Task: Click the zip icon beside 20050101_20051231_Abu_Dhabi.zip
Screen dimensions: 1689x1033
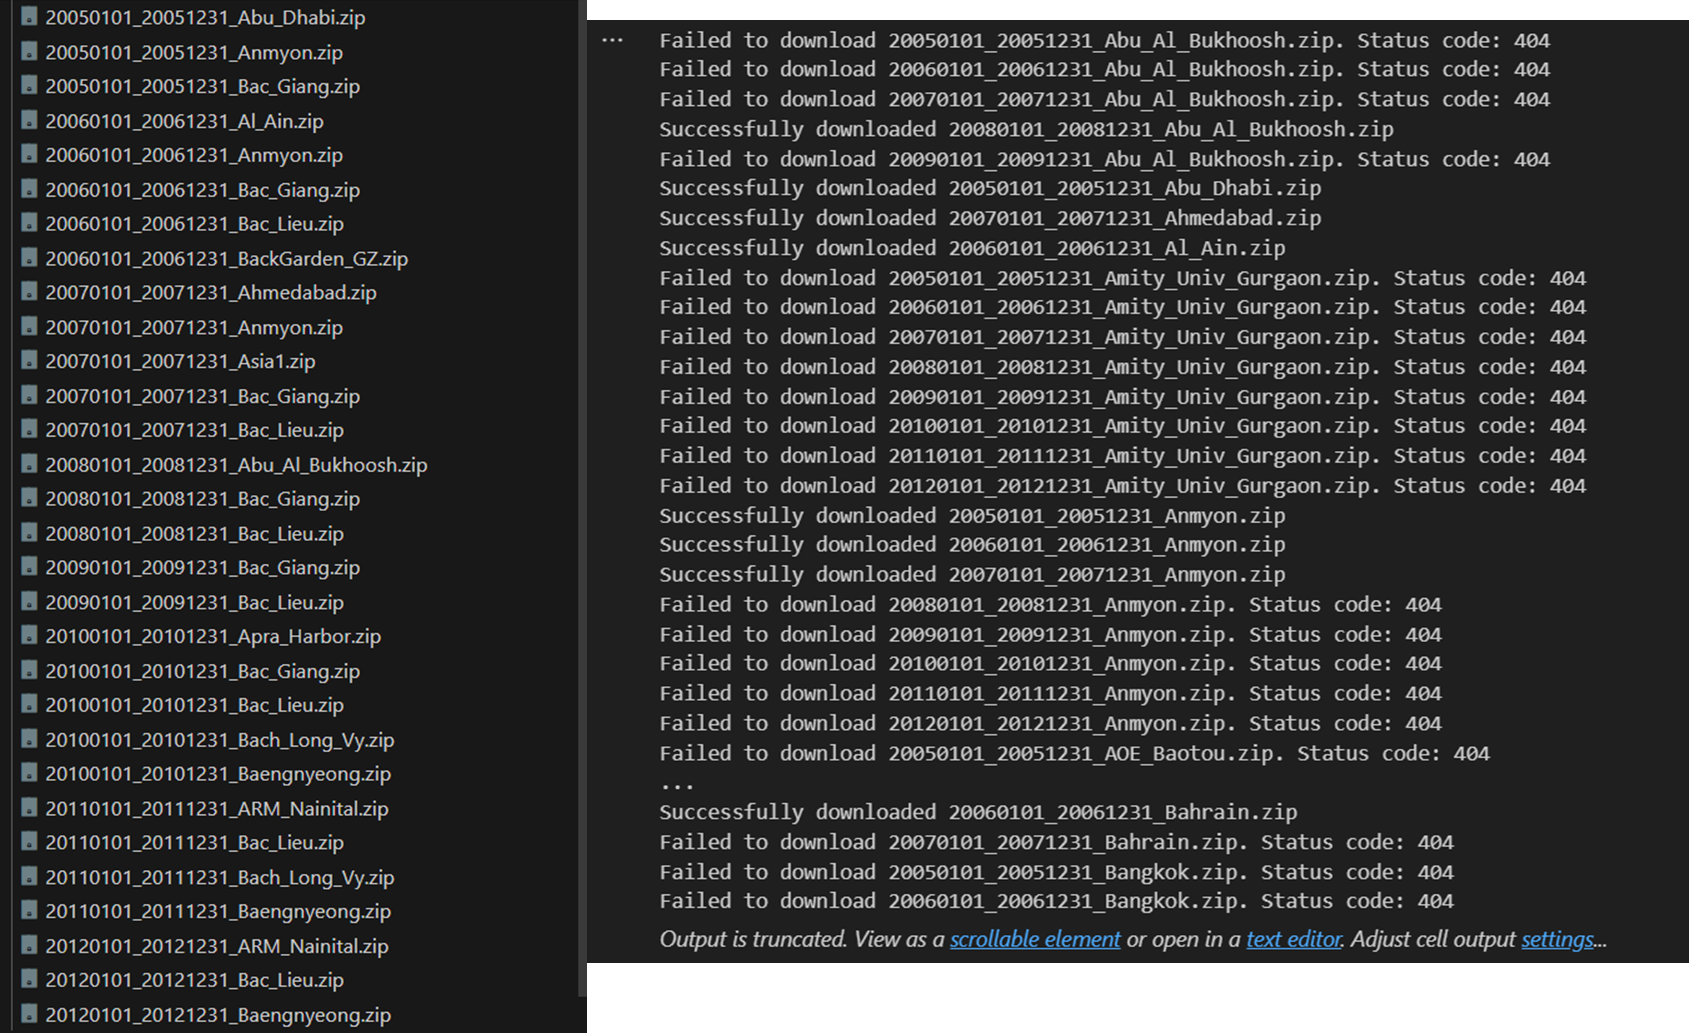Action: coord(28,17)
